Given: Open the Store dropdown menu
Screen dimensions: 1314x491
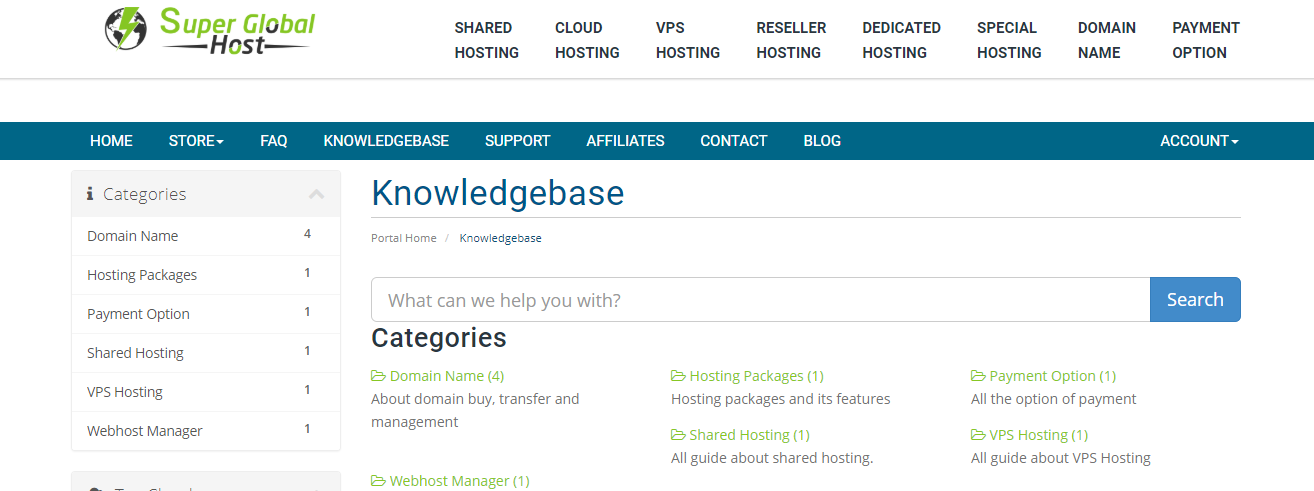Looking at the screenshot, I should pos(196,141).
